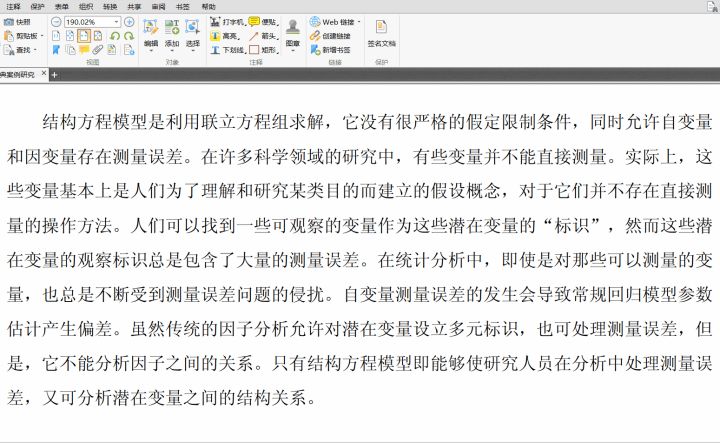Image resolution: width=720 pixels, height=443 pixels.
Task: Click the 快照 snapshot camera tool
Action: point(17,22)
